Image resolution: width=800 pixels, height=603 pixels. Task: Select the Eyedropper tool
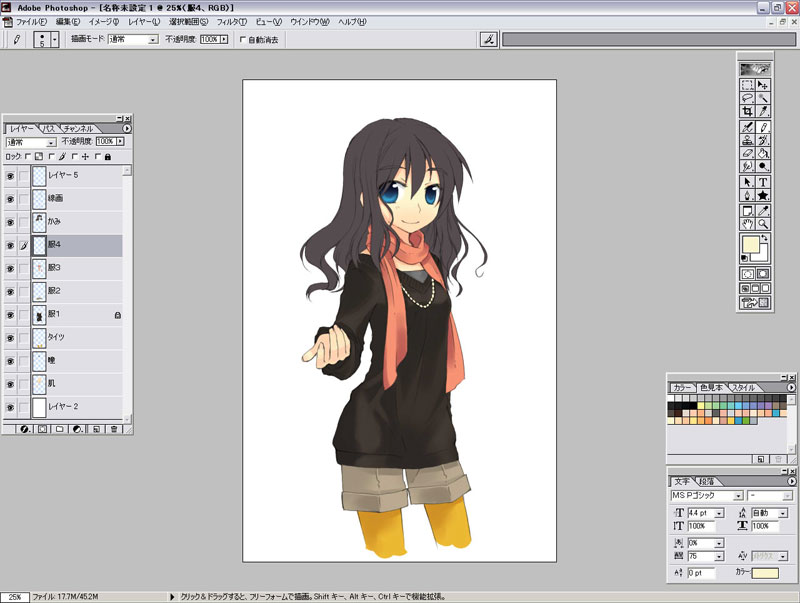(x=763, y=211)
